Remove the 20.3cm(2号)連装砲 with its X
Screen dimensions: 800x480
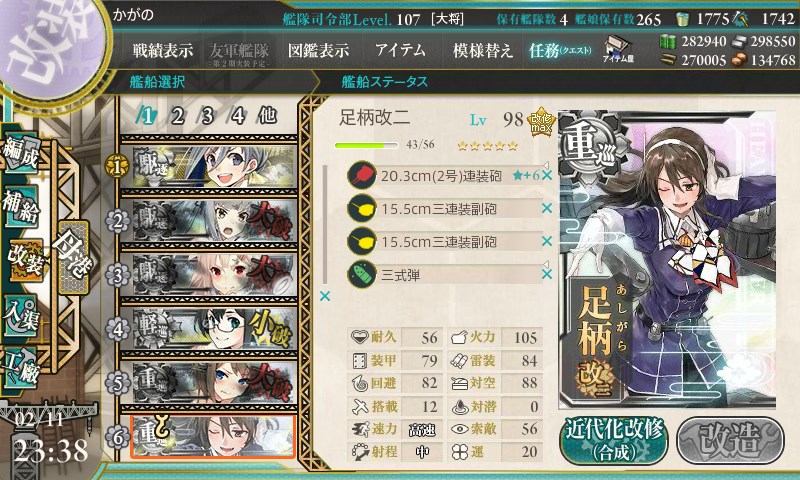(x=546, y=175)
